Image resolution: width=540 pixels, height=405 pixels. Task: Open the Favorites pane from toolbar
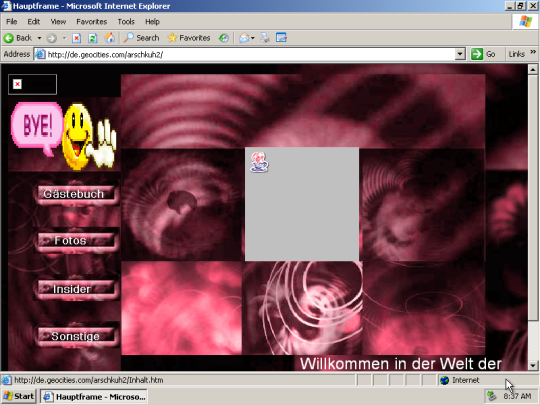pos(189,38)
